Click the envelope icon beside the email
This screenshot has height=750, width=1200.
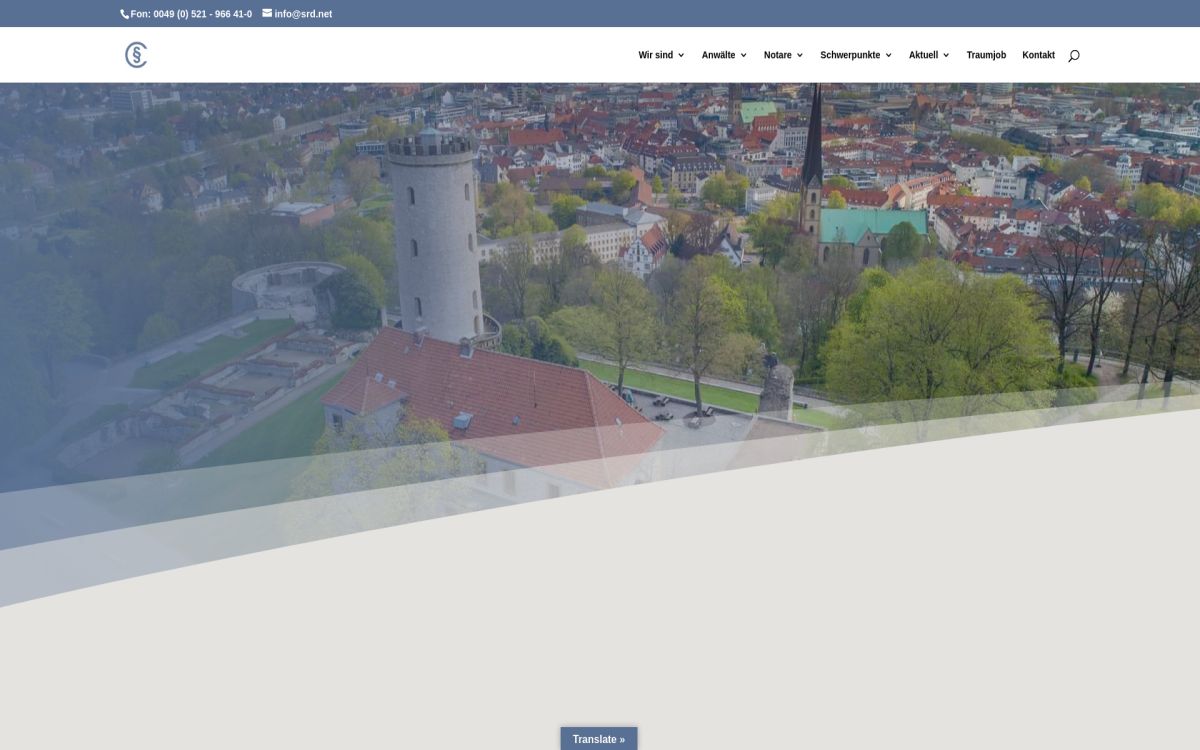point(267,14)
